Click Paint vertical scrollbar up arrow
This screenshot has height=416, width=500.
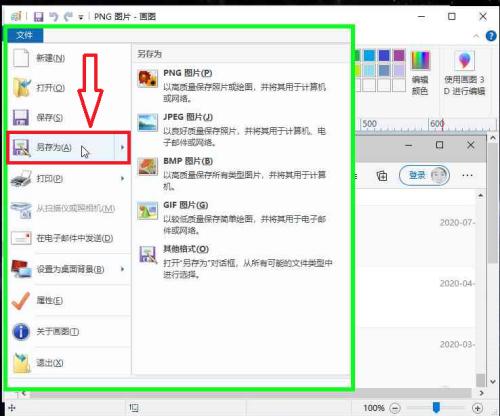point(493,138)
